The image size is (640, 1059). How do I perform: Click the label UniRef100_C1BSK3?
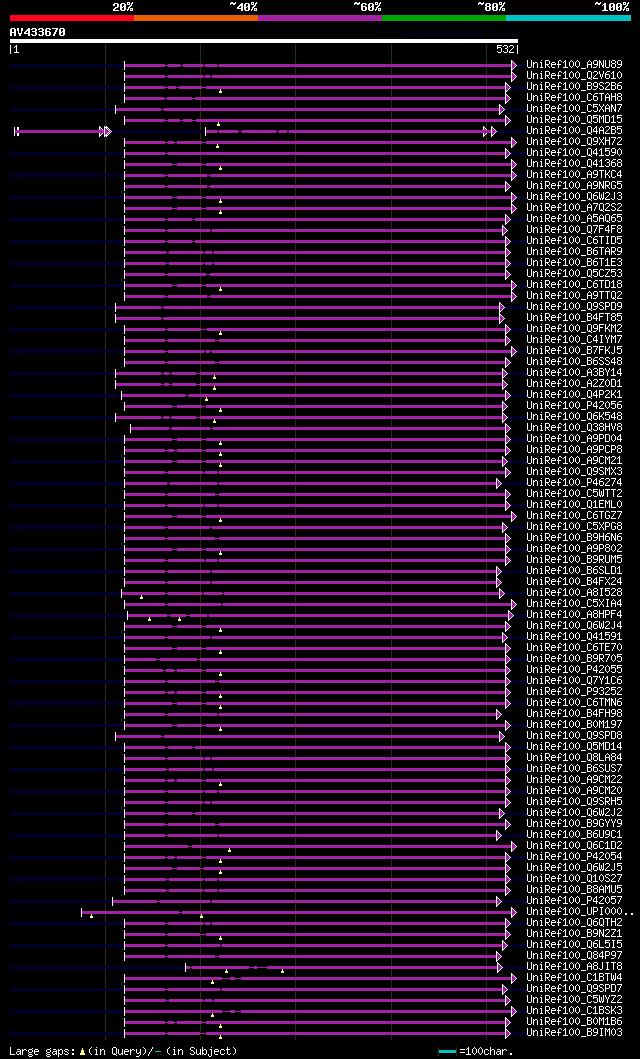[575, 1010]
